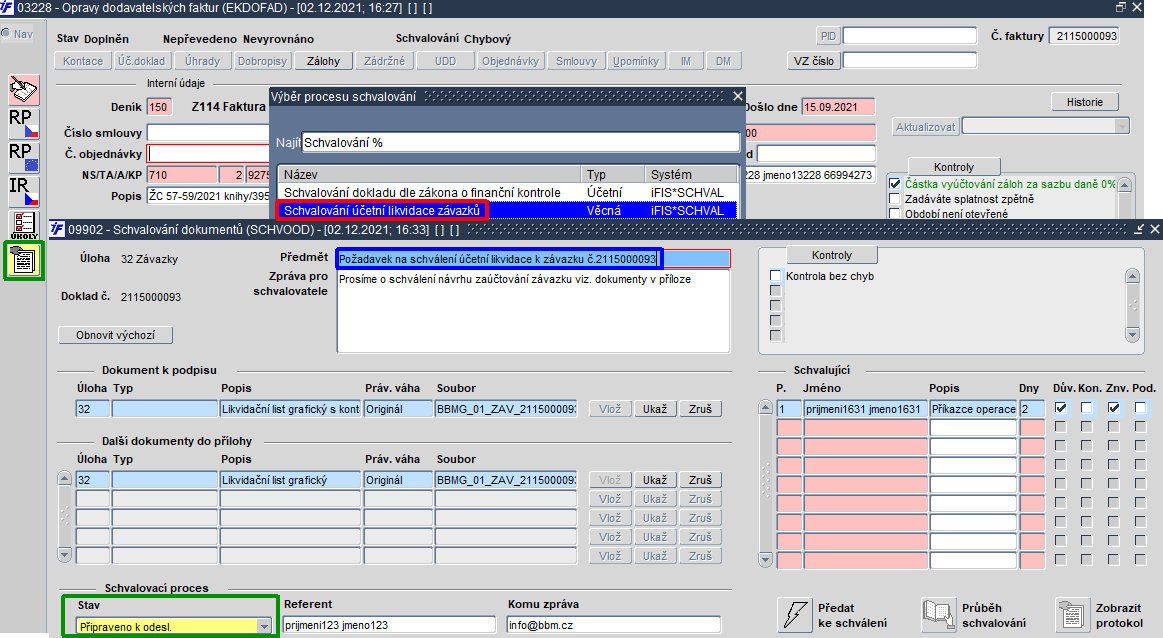Screen dimensions: 1163x638
Task: Click the Předat ke schválení lightning icon
Action: pyautogui.click(x=795, y=615)
